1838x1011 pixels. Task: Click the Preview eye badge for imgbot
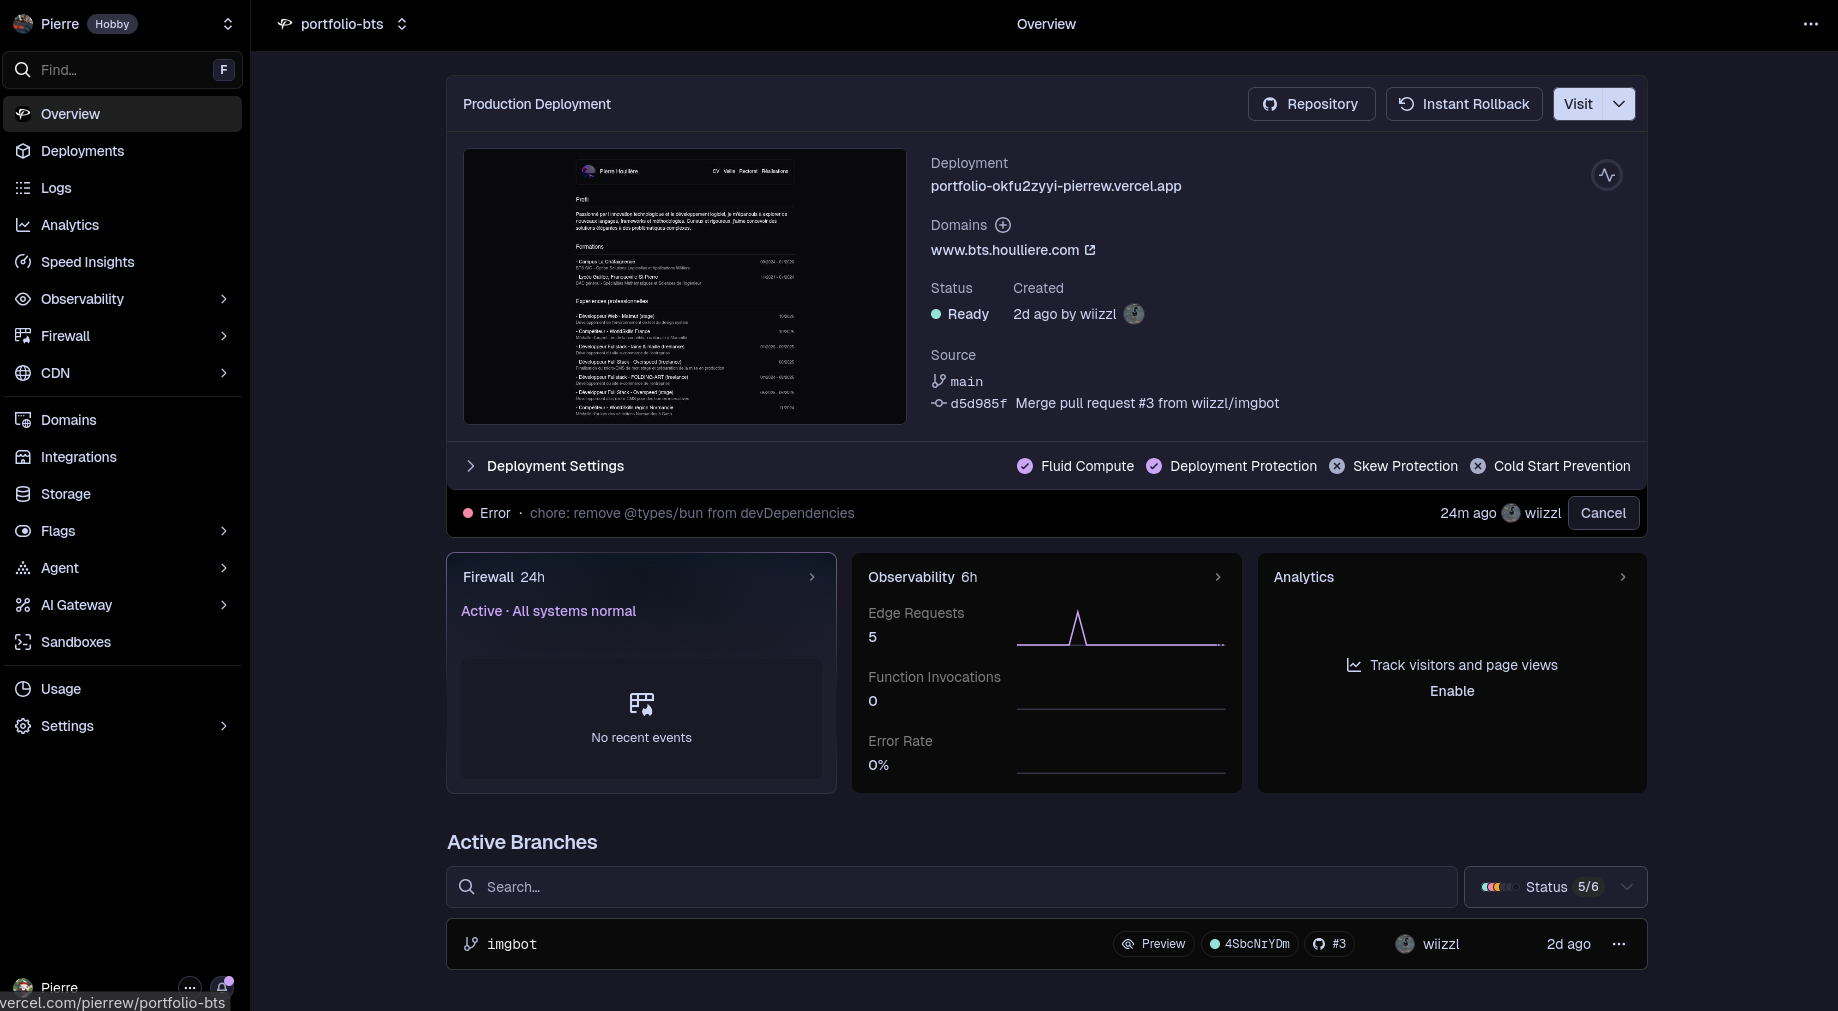pos(1153,944)
